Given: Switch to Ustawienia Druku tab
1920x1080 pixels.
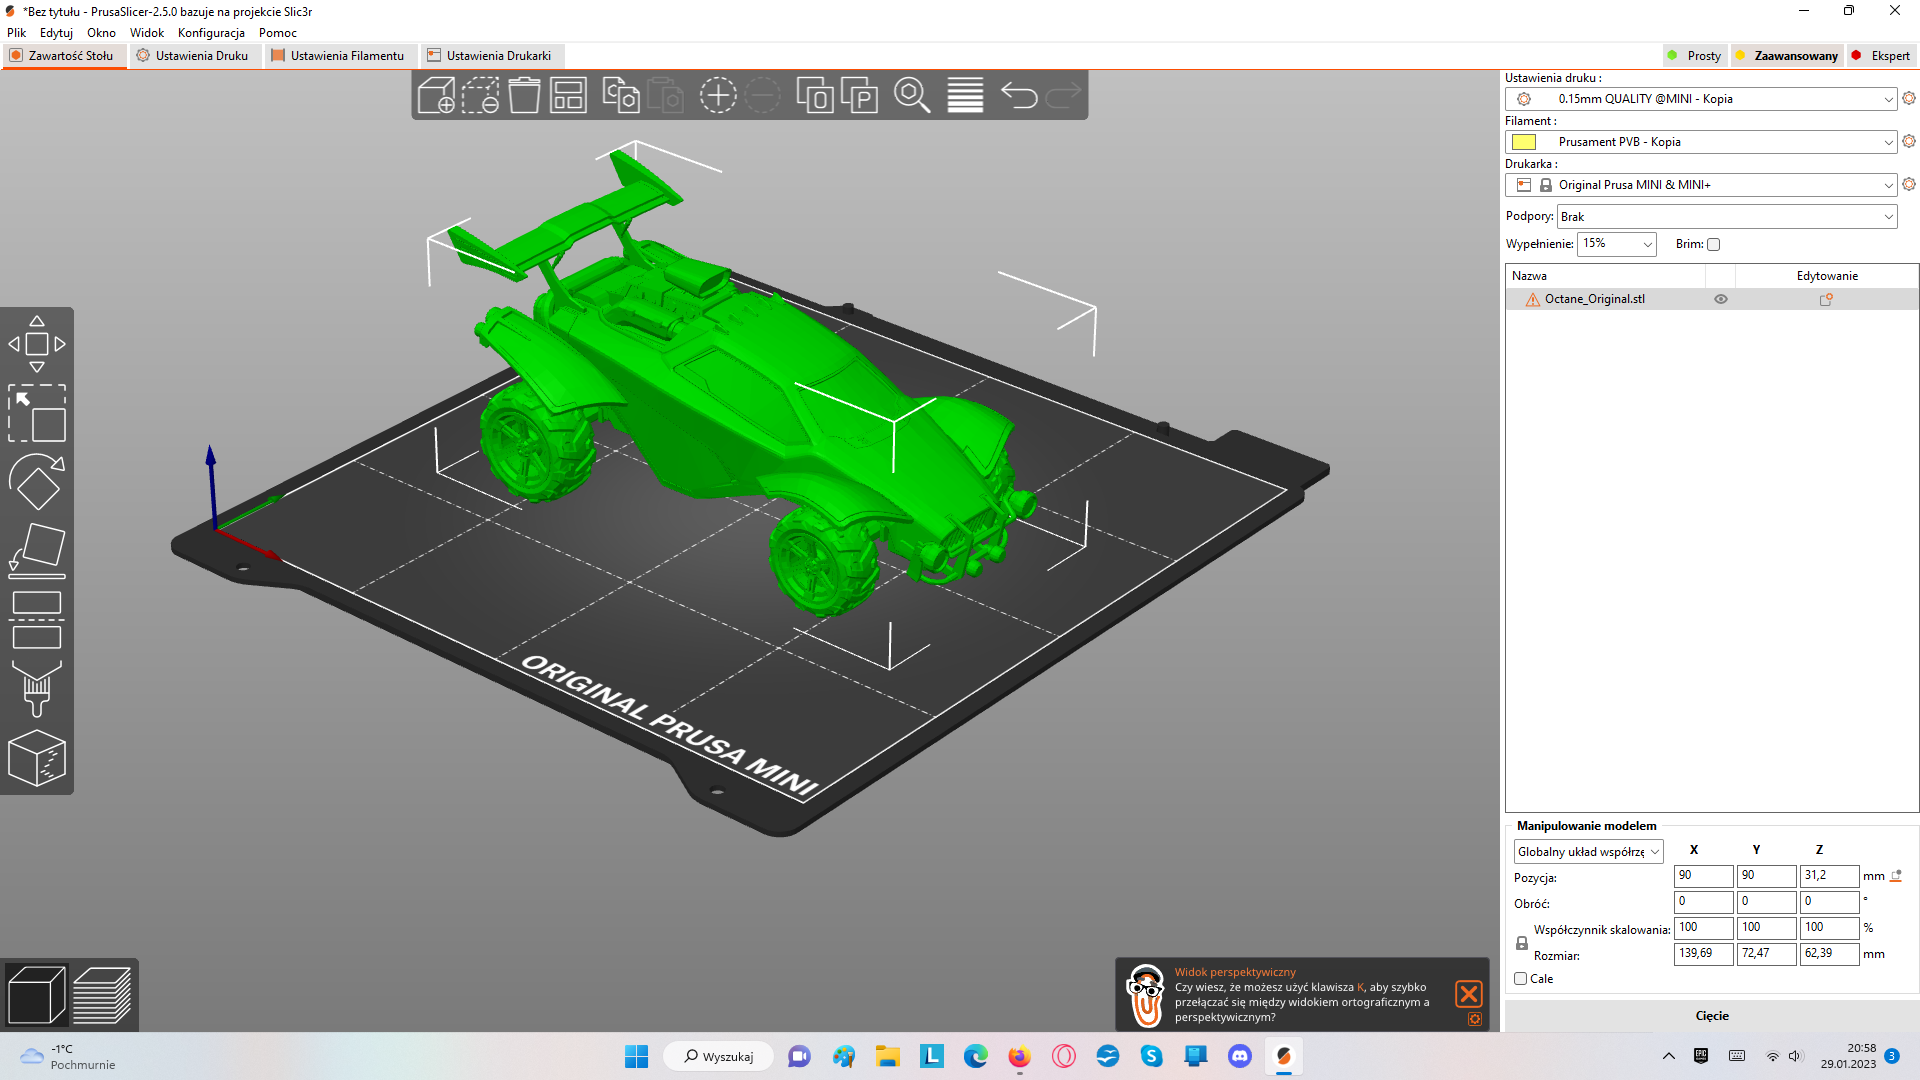Looking at the screenshot, I should [x=193, y=56].
